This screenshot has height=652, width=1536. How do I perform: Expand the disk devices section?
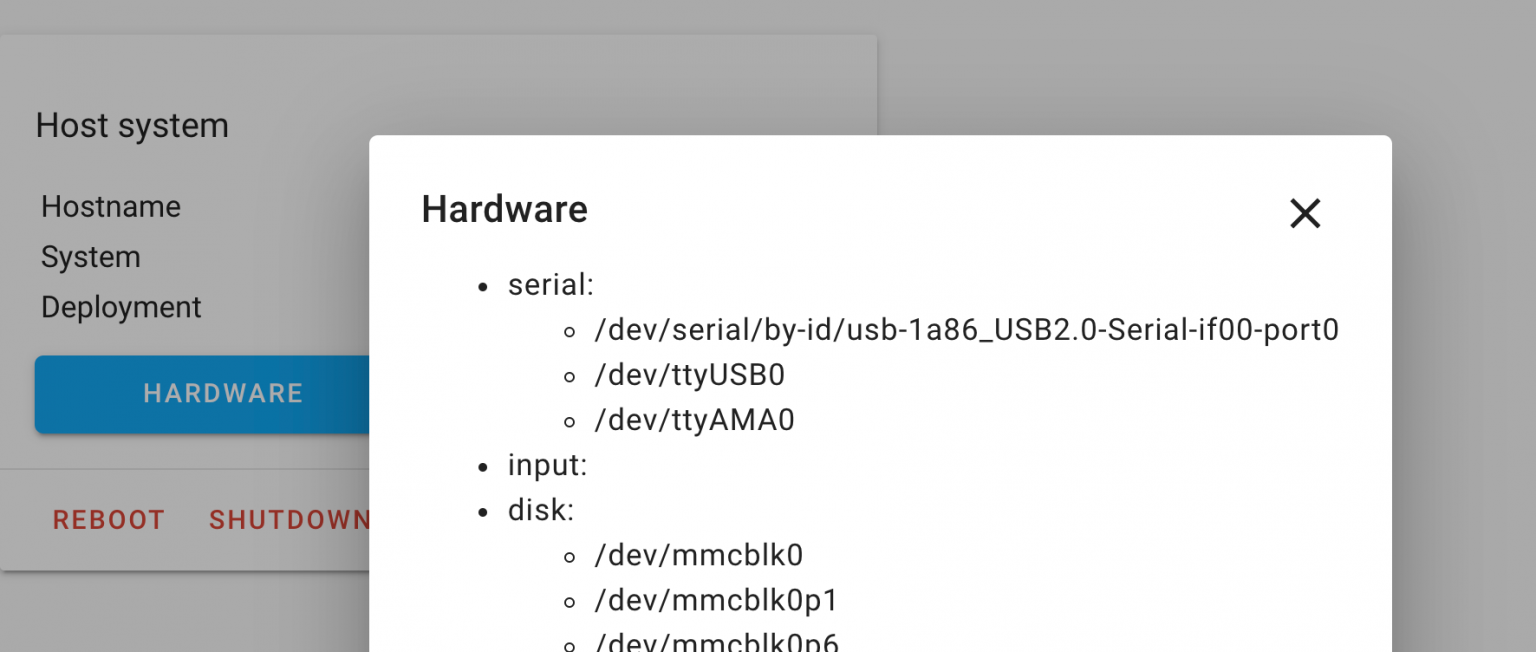pyautogui.click(x=541, y=510)
